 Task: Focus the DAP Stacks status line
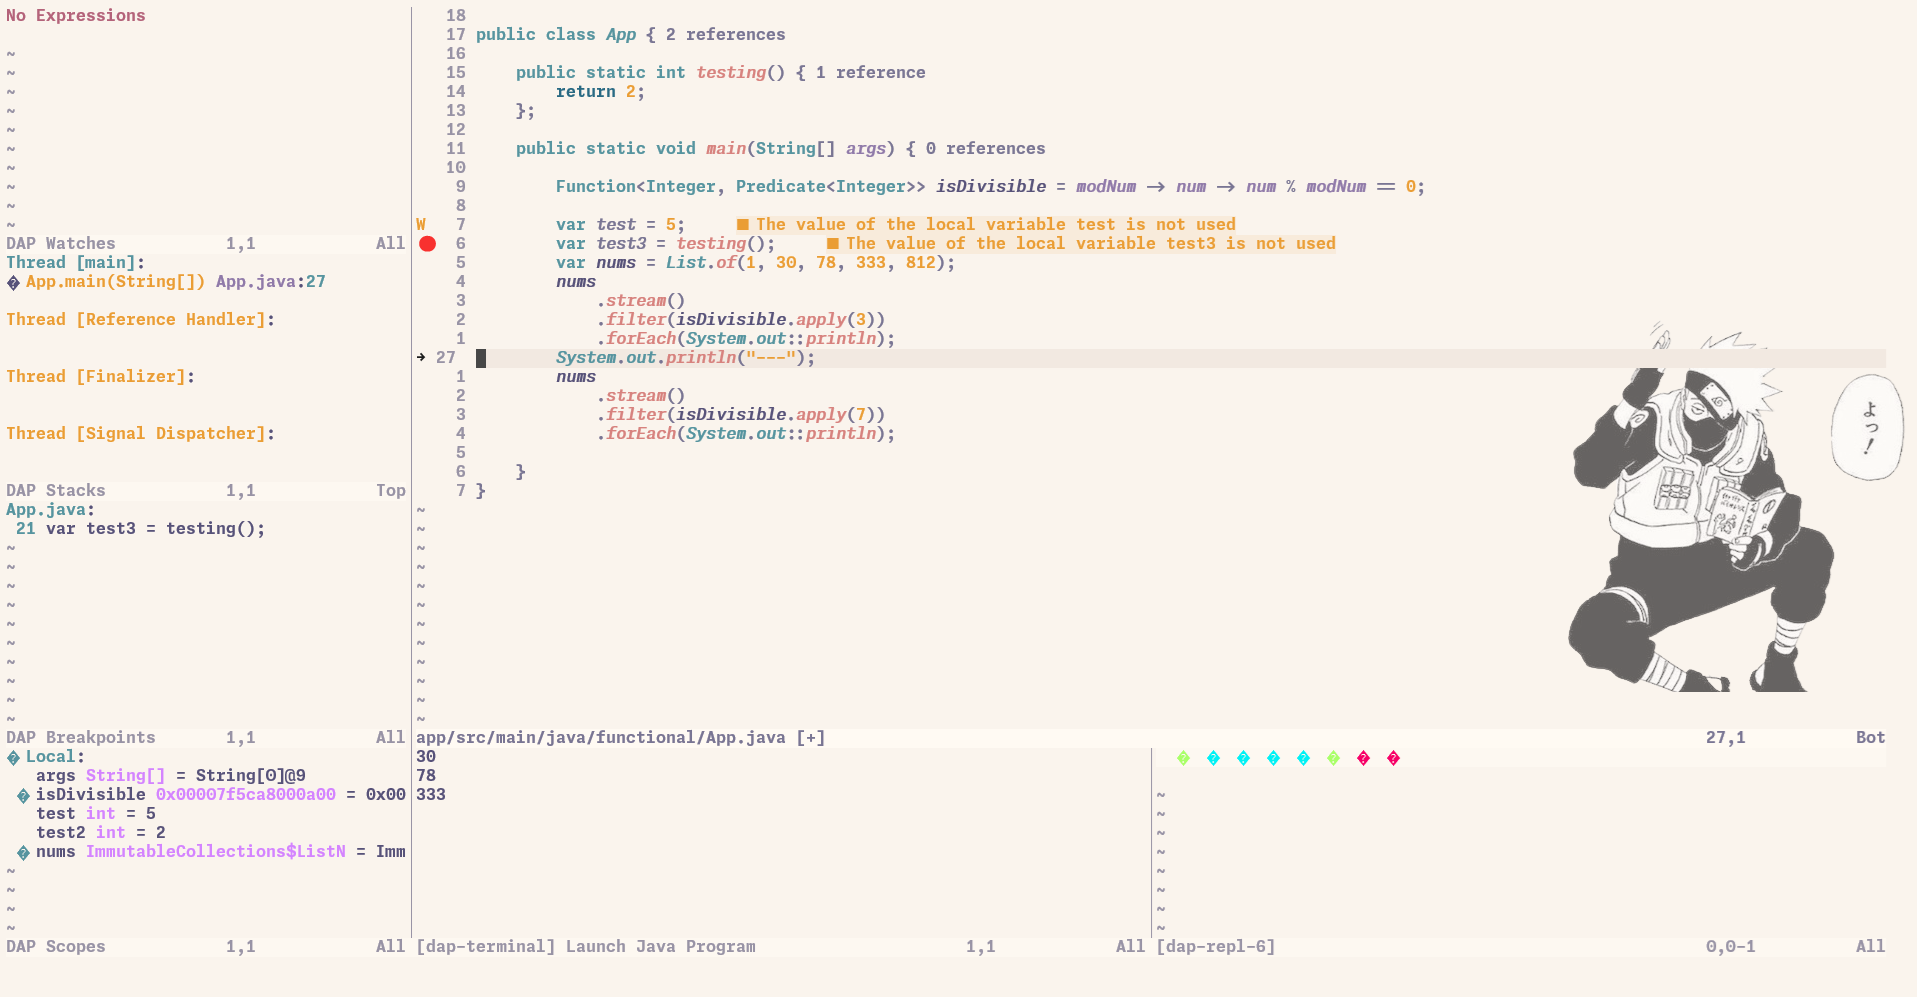click(206, 490)
